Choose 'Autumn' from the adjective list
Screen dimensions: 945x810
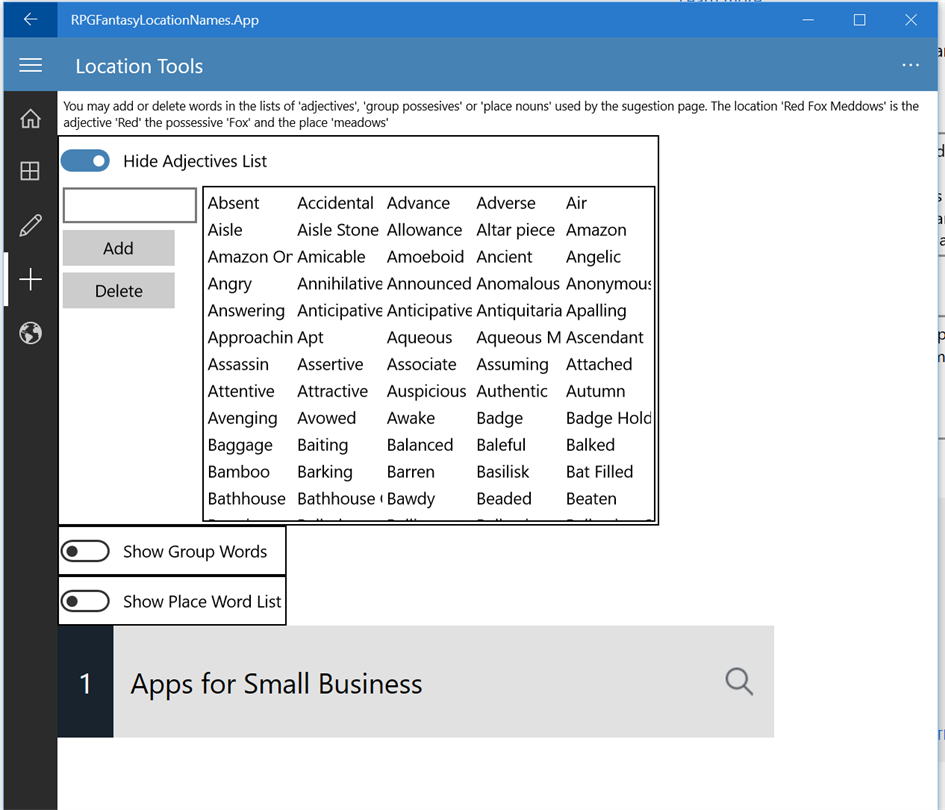595,391
